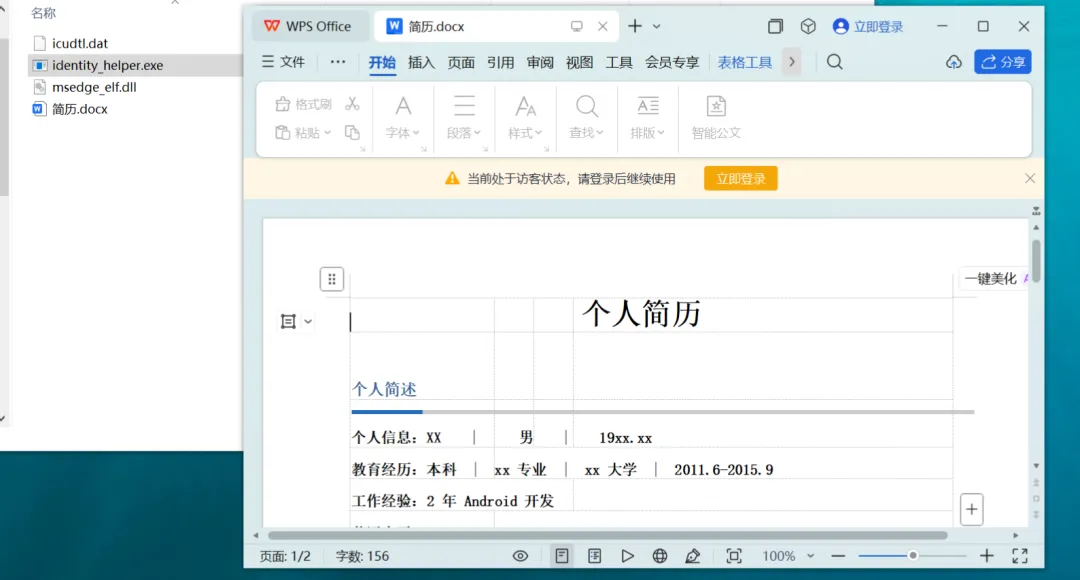Select identity_helper.exe in file explorer
This screenshot has height=580, width=1080.
click(x=107, y=65)
